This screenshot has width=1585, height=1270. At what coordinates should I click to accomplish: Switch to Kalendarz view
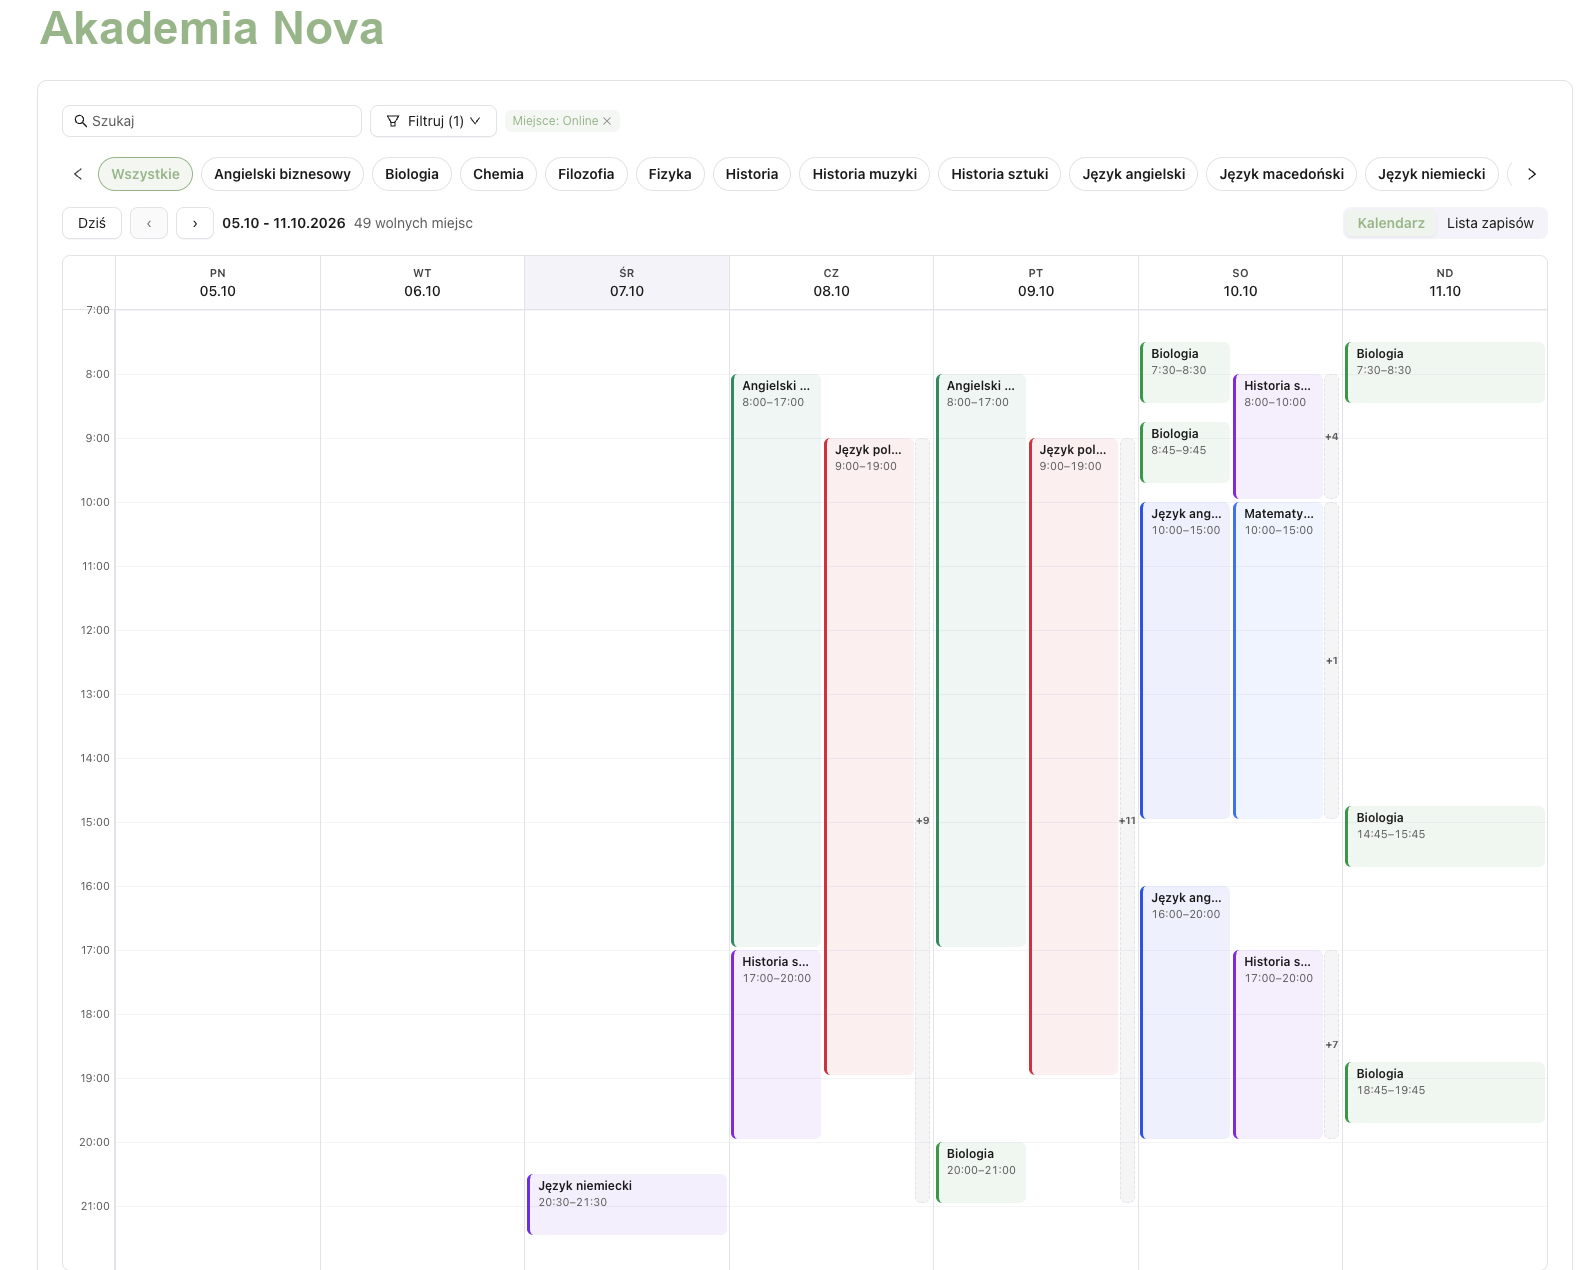(x=1391, y=223)
